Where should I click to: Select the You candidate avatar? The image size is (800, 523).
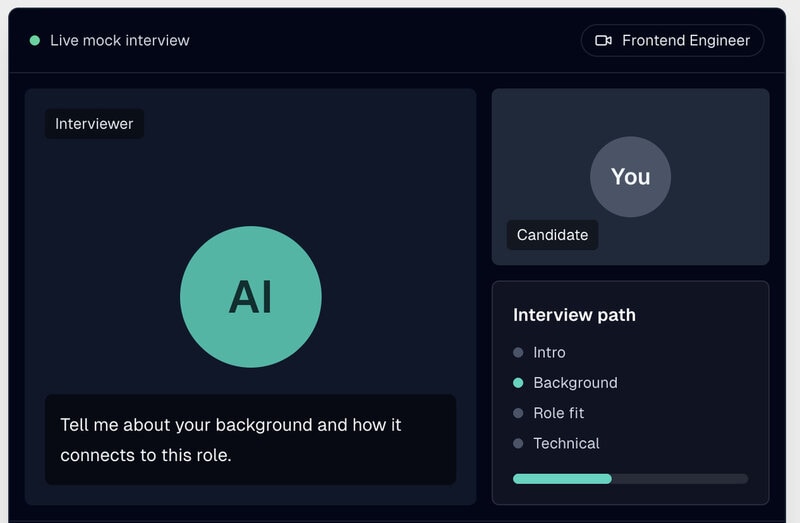pyautogui.click(x=630, y=177)
